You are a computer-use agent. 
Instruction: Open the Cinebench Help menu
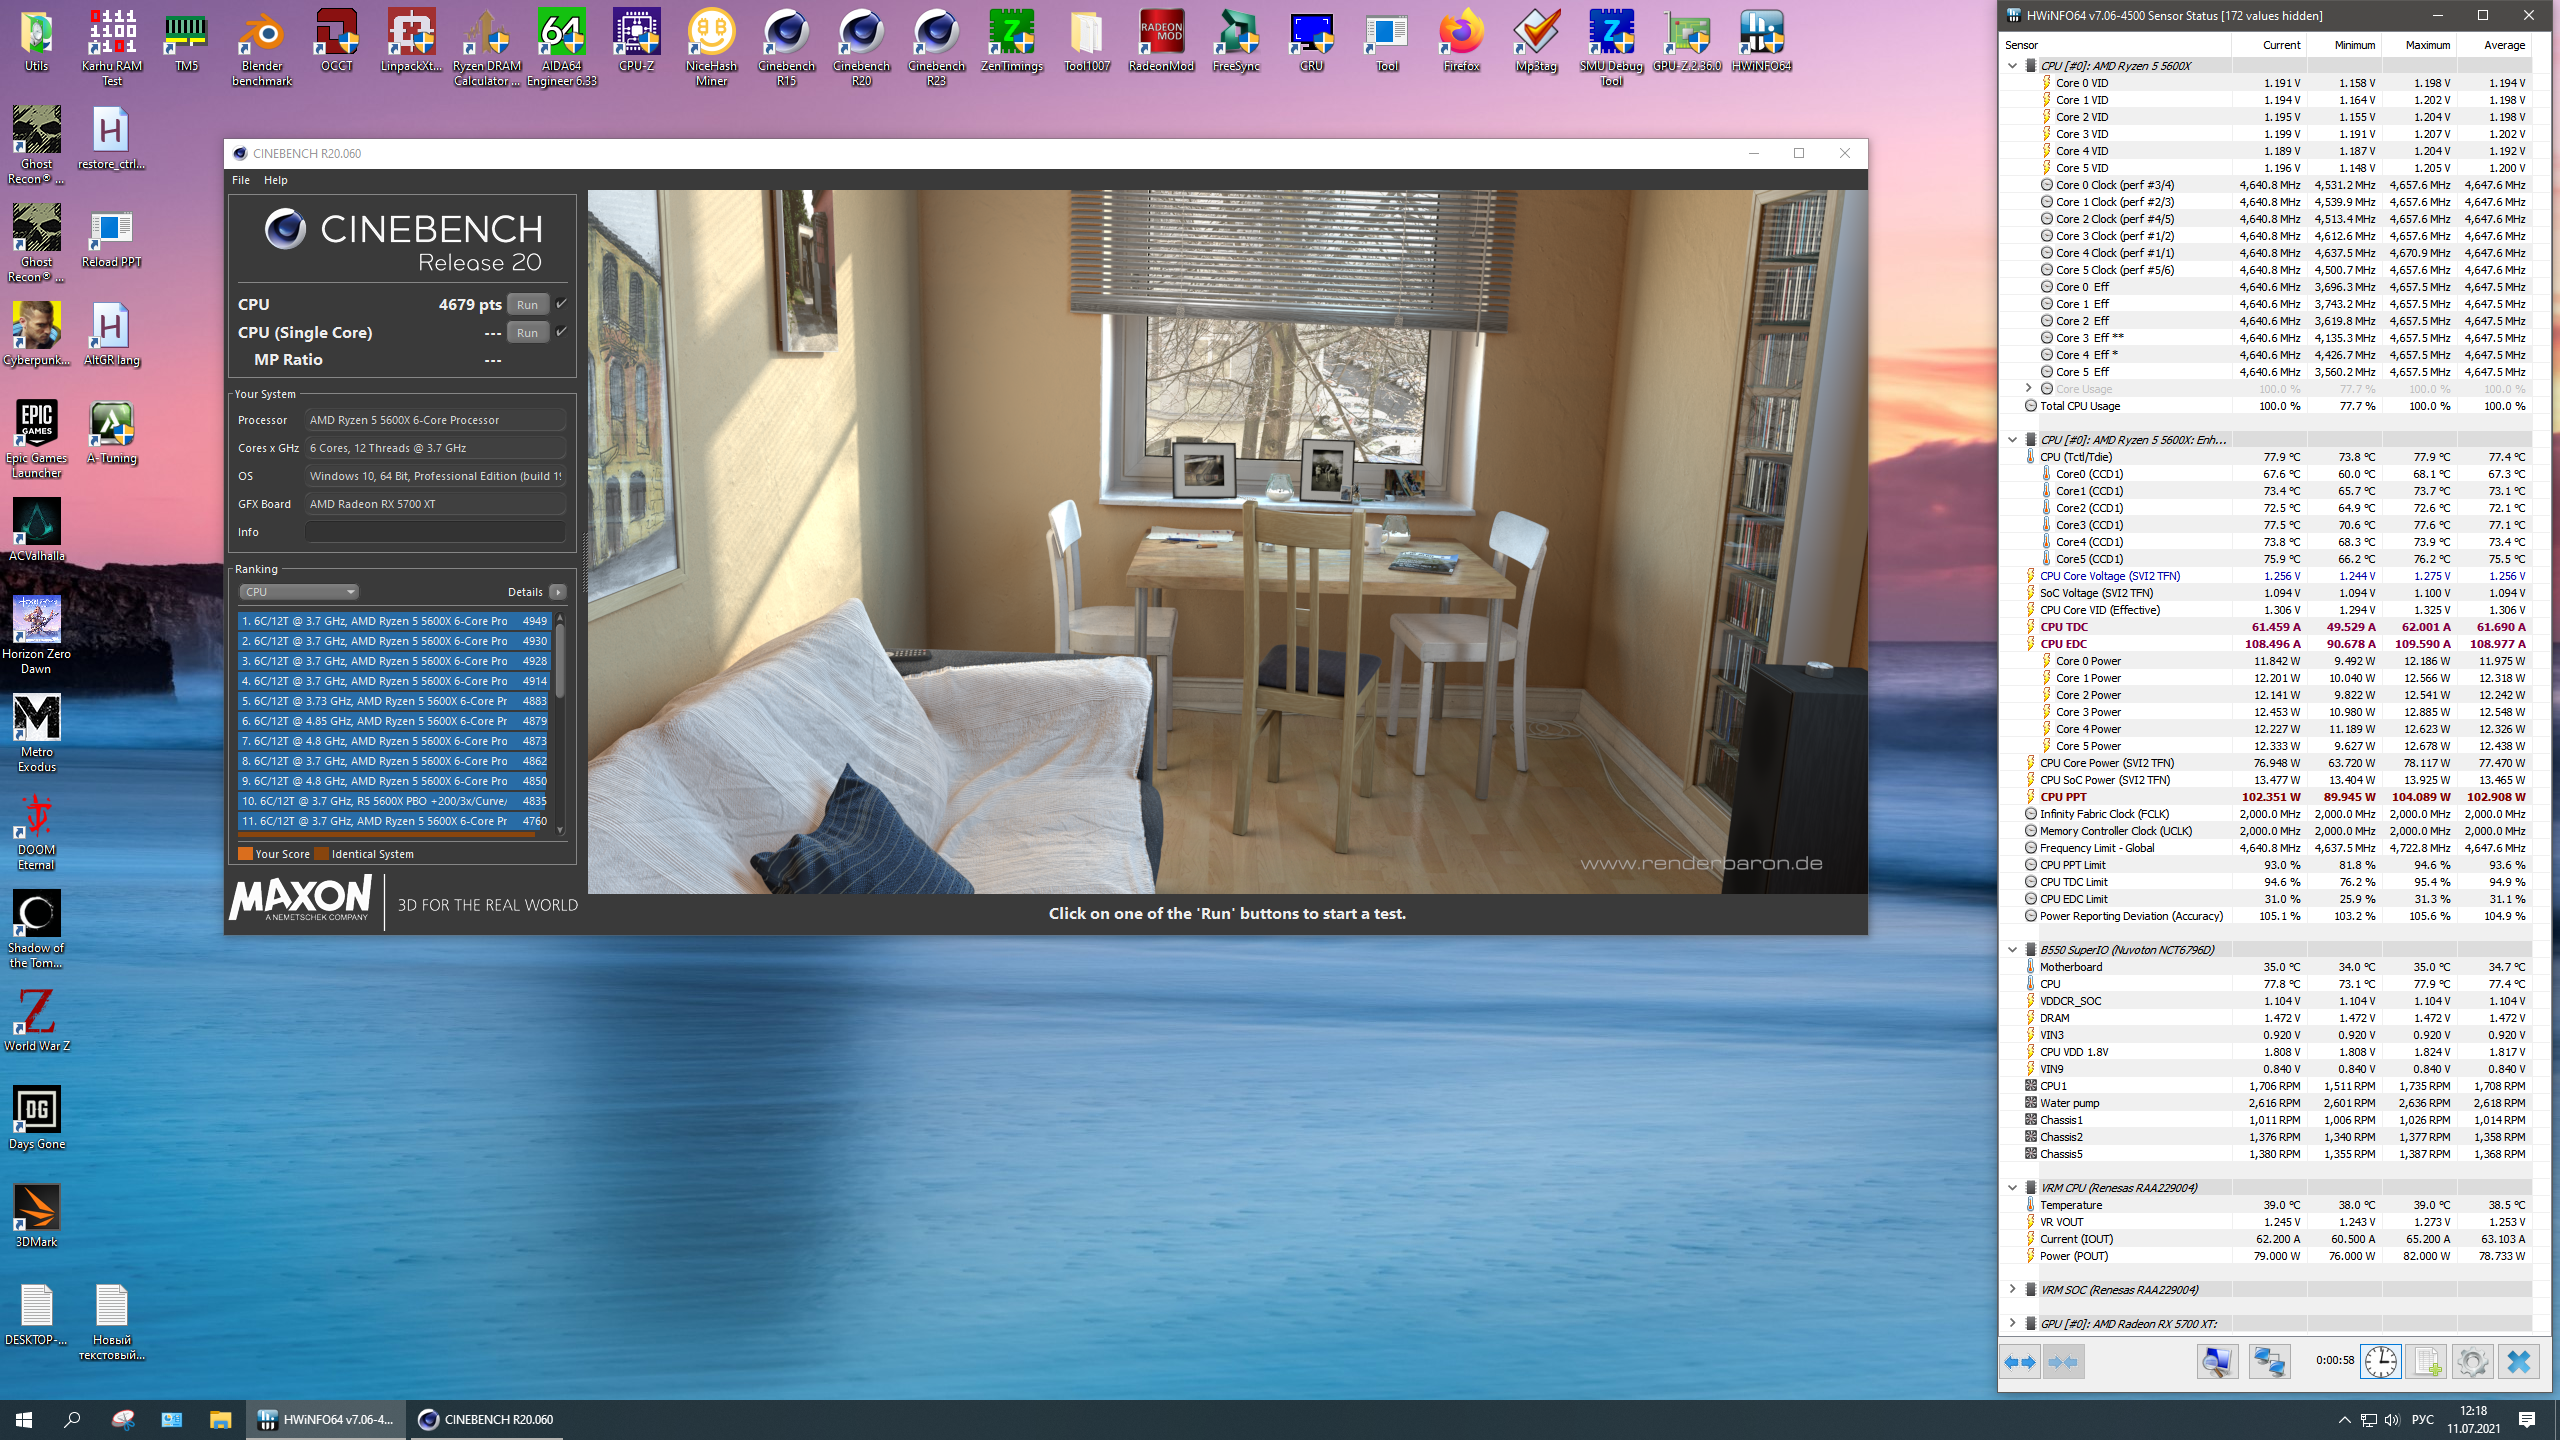(275, 180)
